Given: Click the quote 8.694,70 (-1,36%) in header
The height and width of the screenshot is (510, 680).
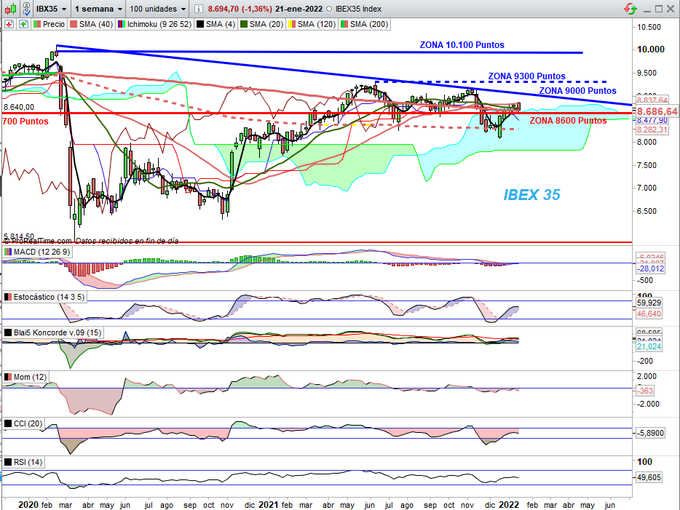Looking at the screenshot, I should (x=240, y=9).
